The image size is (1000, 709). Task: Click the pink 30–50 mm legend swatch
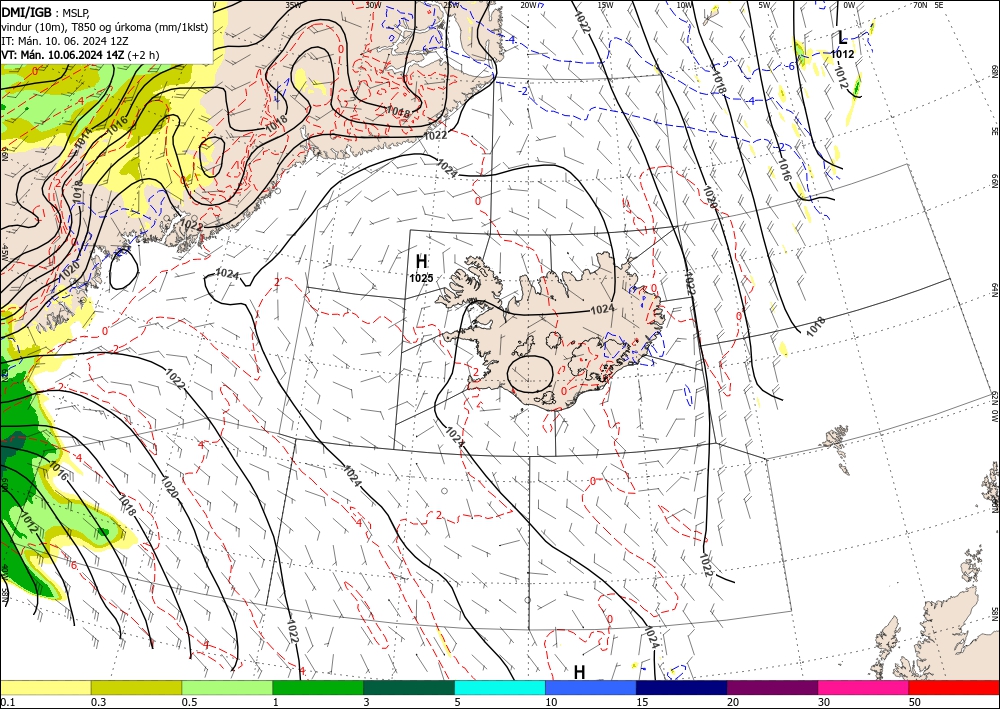click(x=864, y=687)
